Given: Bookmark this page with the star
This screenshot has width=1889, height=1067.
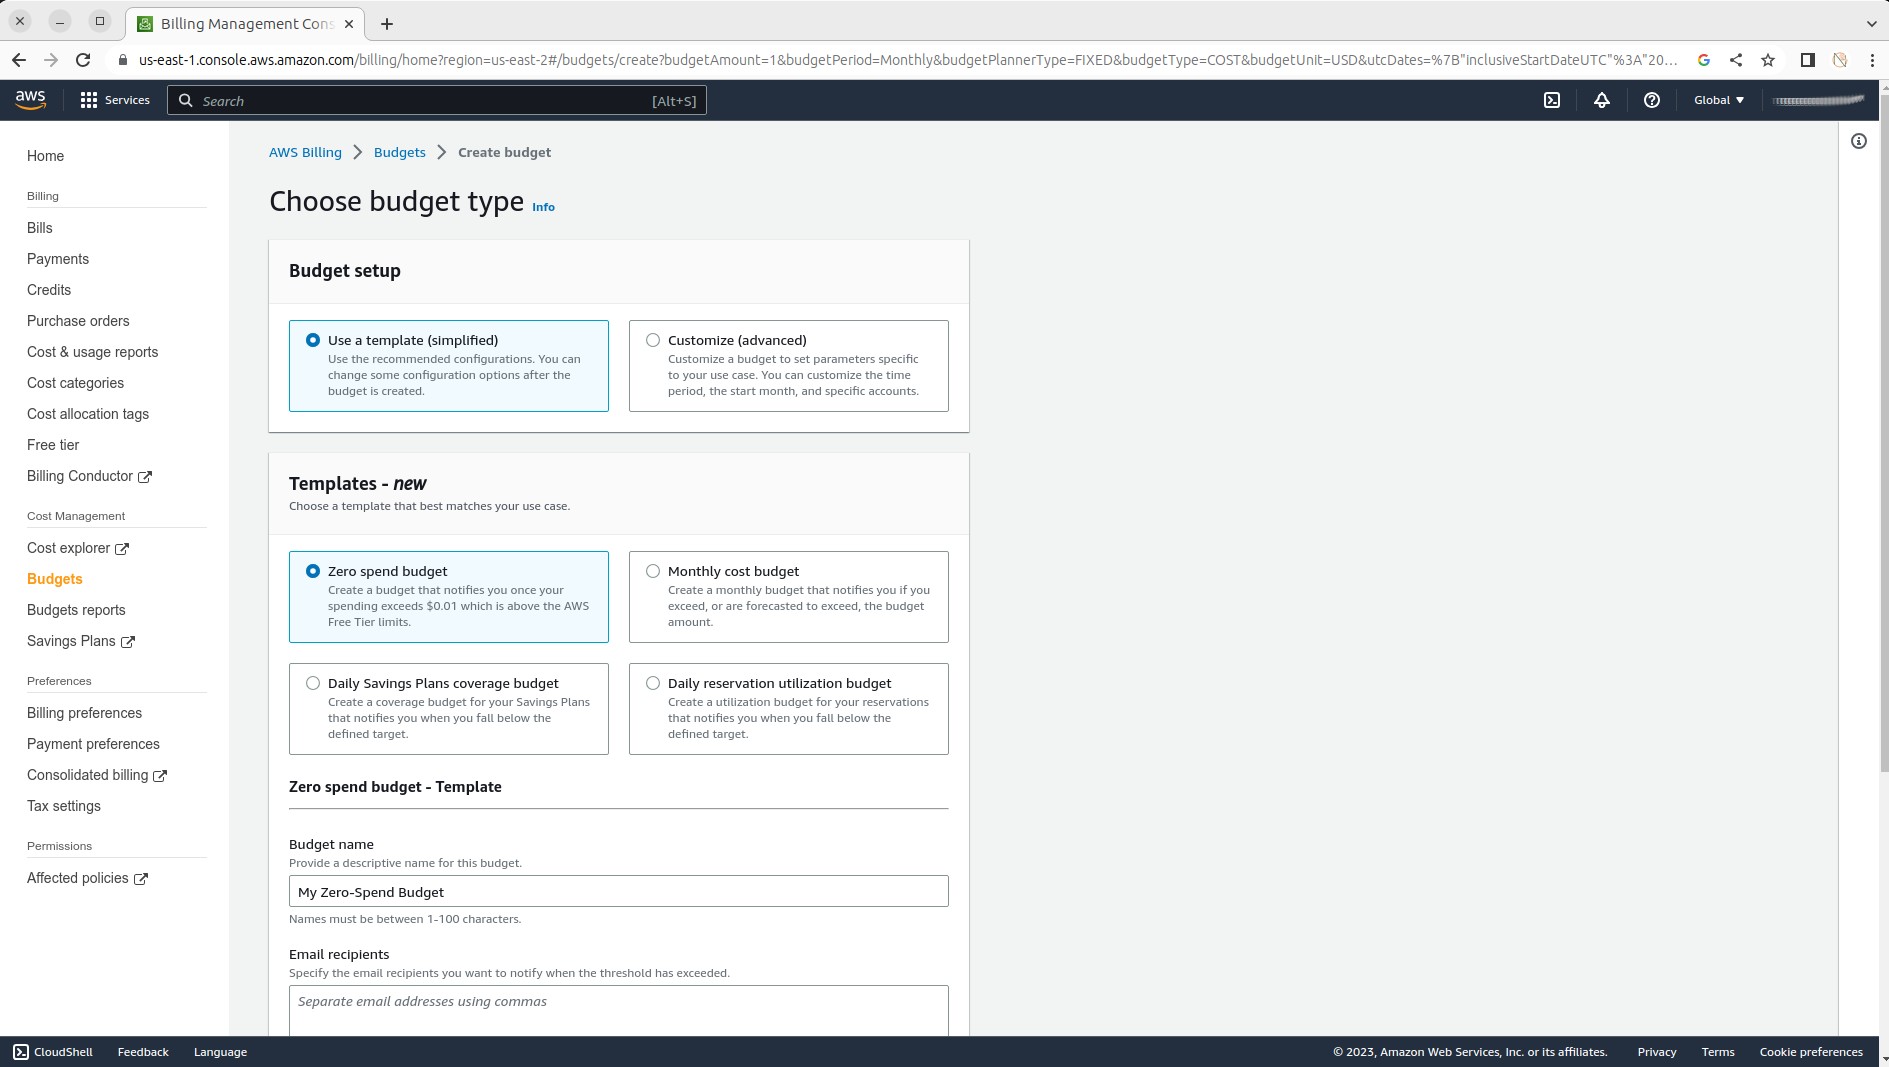Looking at the screenshot, I should click(x=1768, y=60).
